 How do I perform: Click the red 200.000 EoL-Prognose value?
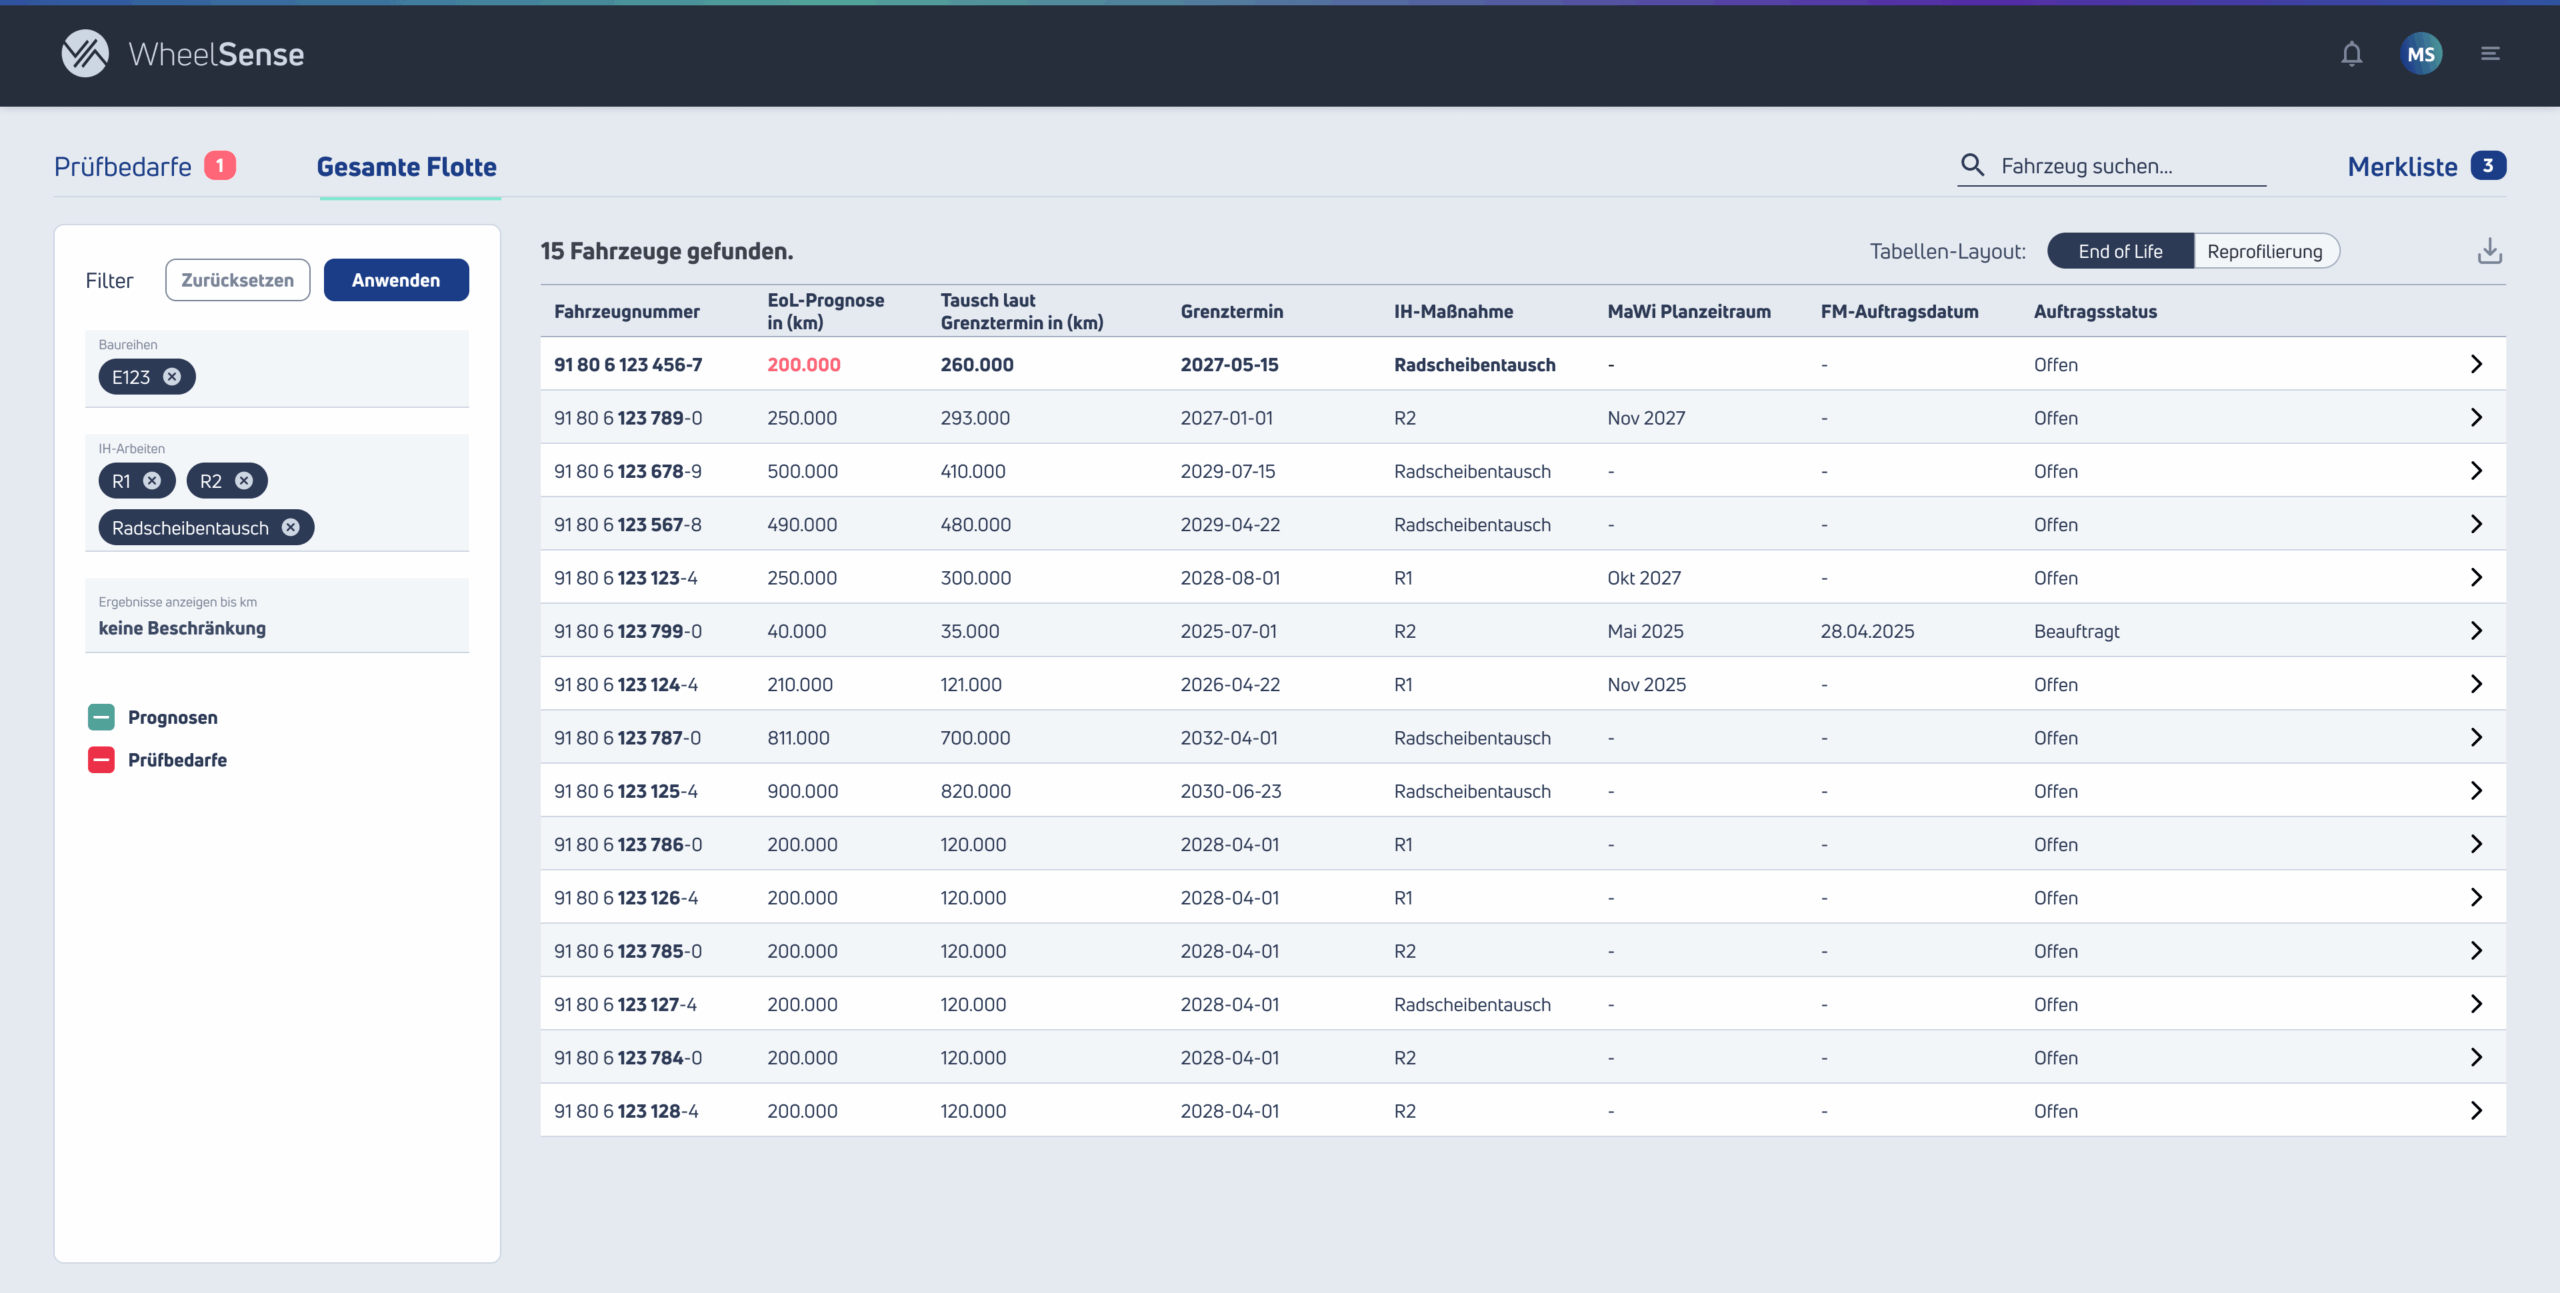coord(803,365)
